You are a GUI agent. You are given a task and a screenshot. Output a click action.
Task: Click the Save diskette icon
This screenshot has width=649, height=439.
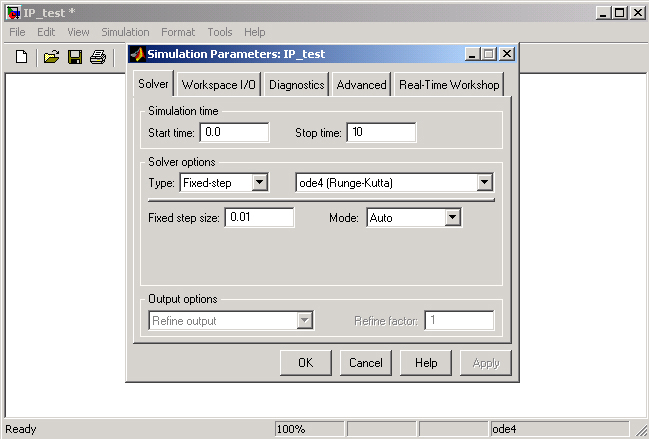point(75,57)
